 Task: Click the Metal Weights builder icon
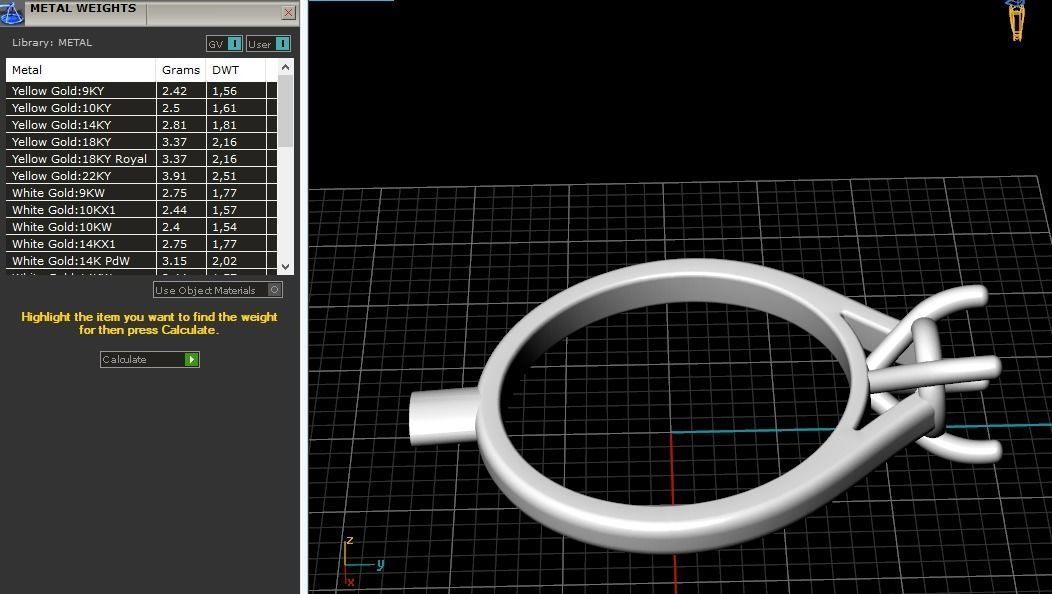(x=11, y=12)
